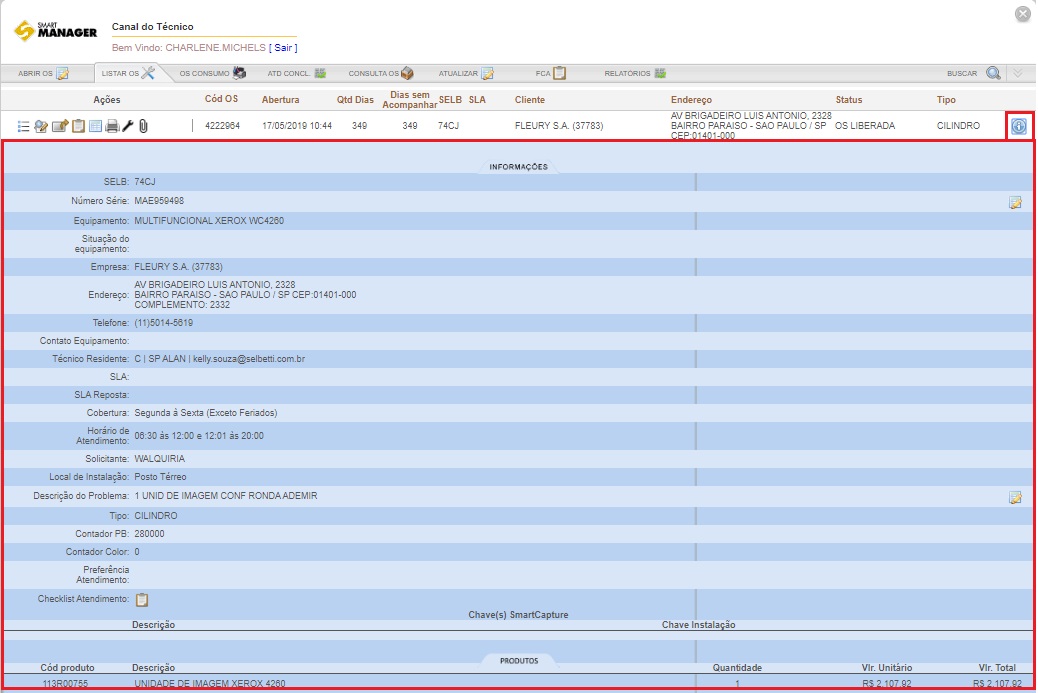Click the phone number (11)5014-5619
The height and width of the screenshot is (693, 1038).
pos(164,323)
